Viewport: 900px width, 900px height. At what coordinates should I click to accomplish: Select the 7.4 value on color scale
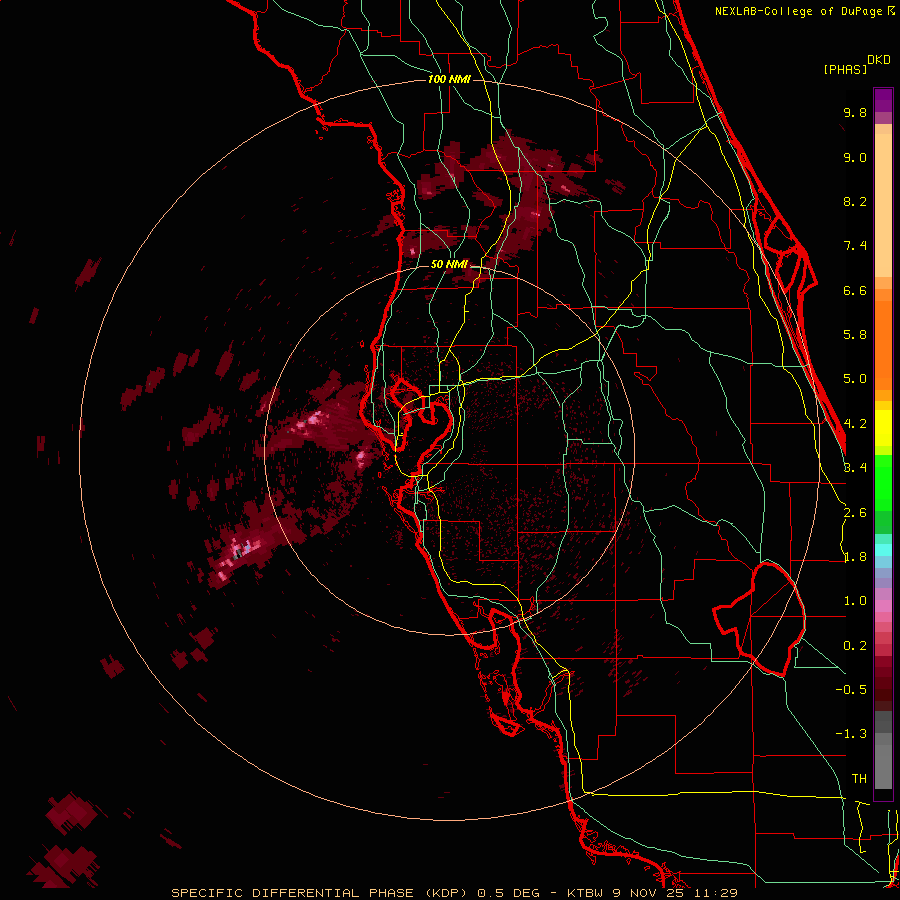pos(855,246)
